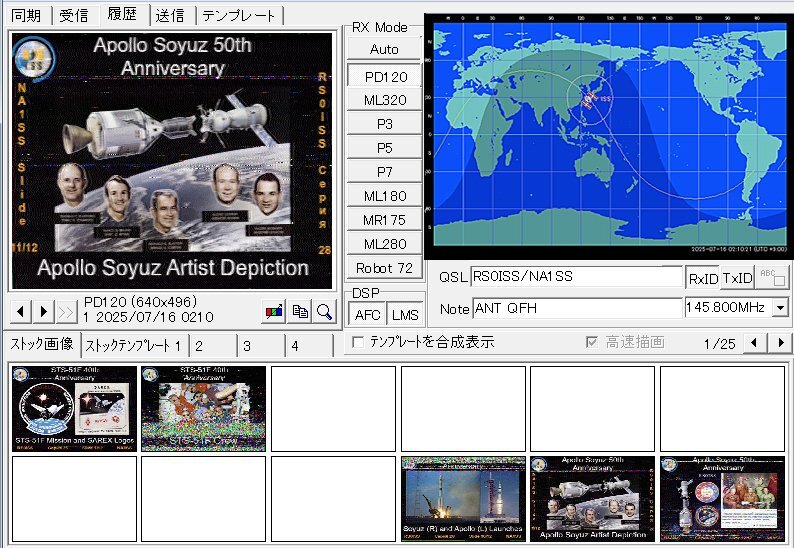Viewport: 794px width, 548px height.
Task: Copy the received image to clipboard
Action: [x=300, y=311]
